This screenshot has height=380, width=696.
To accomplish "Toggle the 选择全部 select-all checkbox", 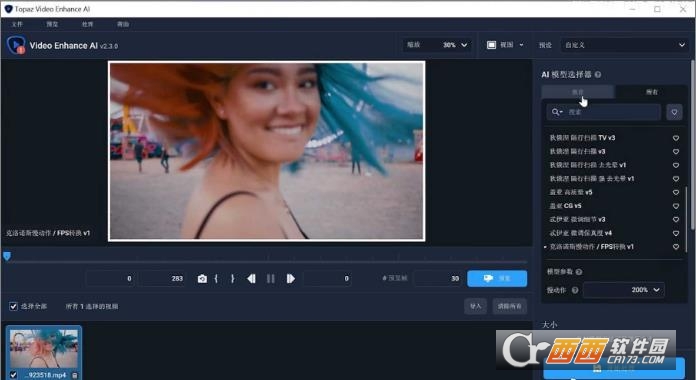I will [13, 306].
